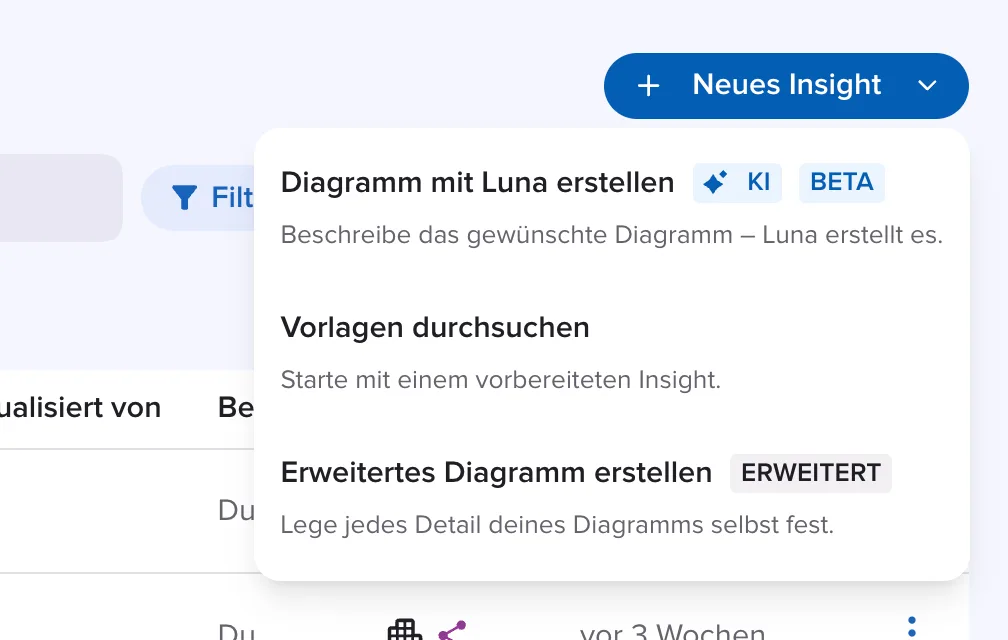Image resolution: width=1008 pixels, height=640 pixels.
Task: Open the Filter button text
Action: [232, 197]
